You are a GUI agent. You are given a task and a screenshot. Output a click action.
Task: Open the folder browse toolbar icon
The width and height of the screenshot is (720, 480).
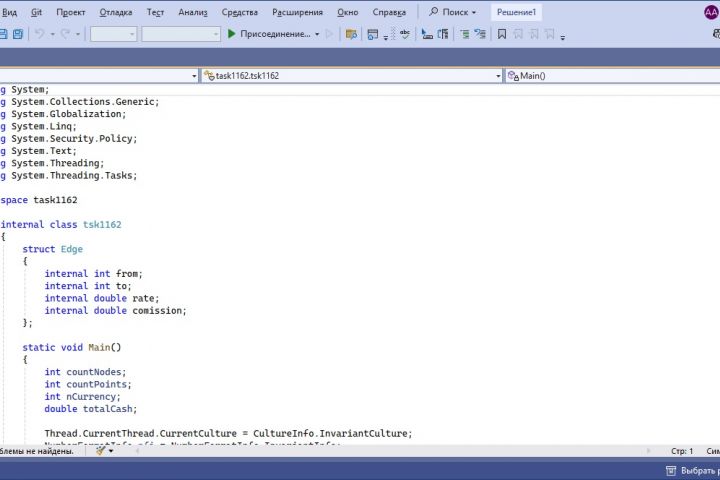point(351,34)
